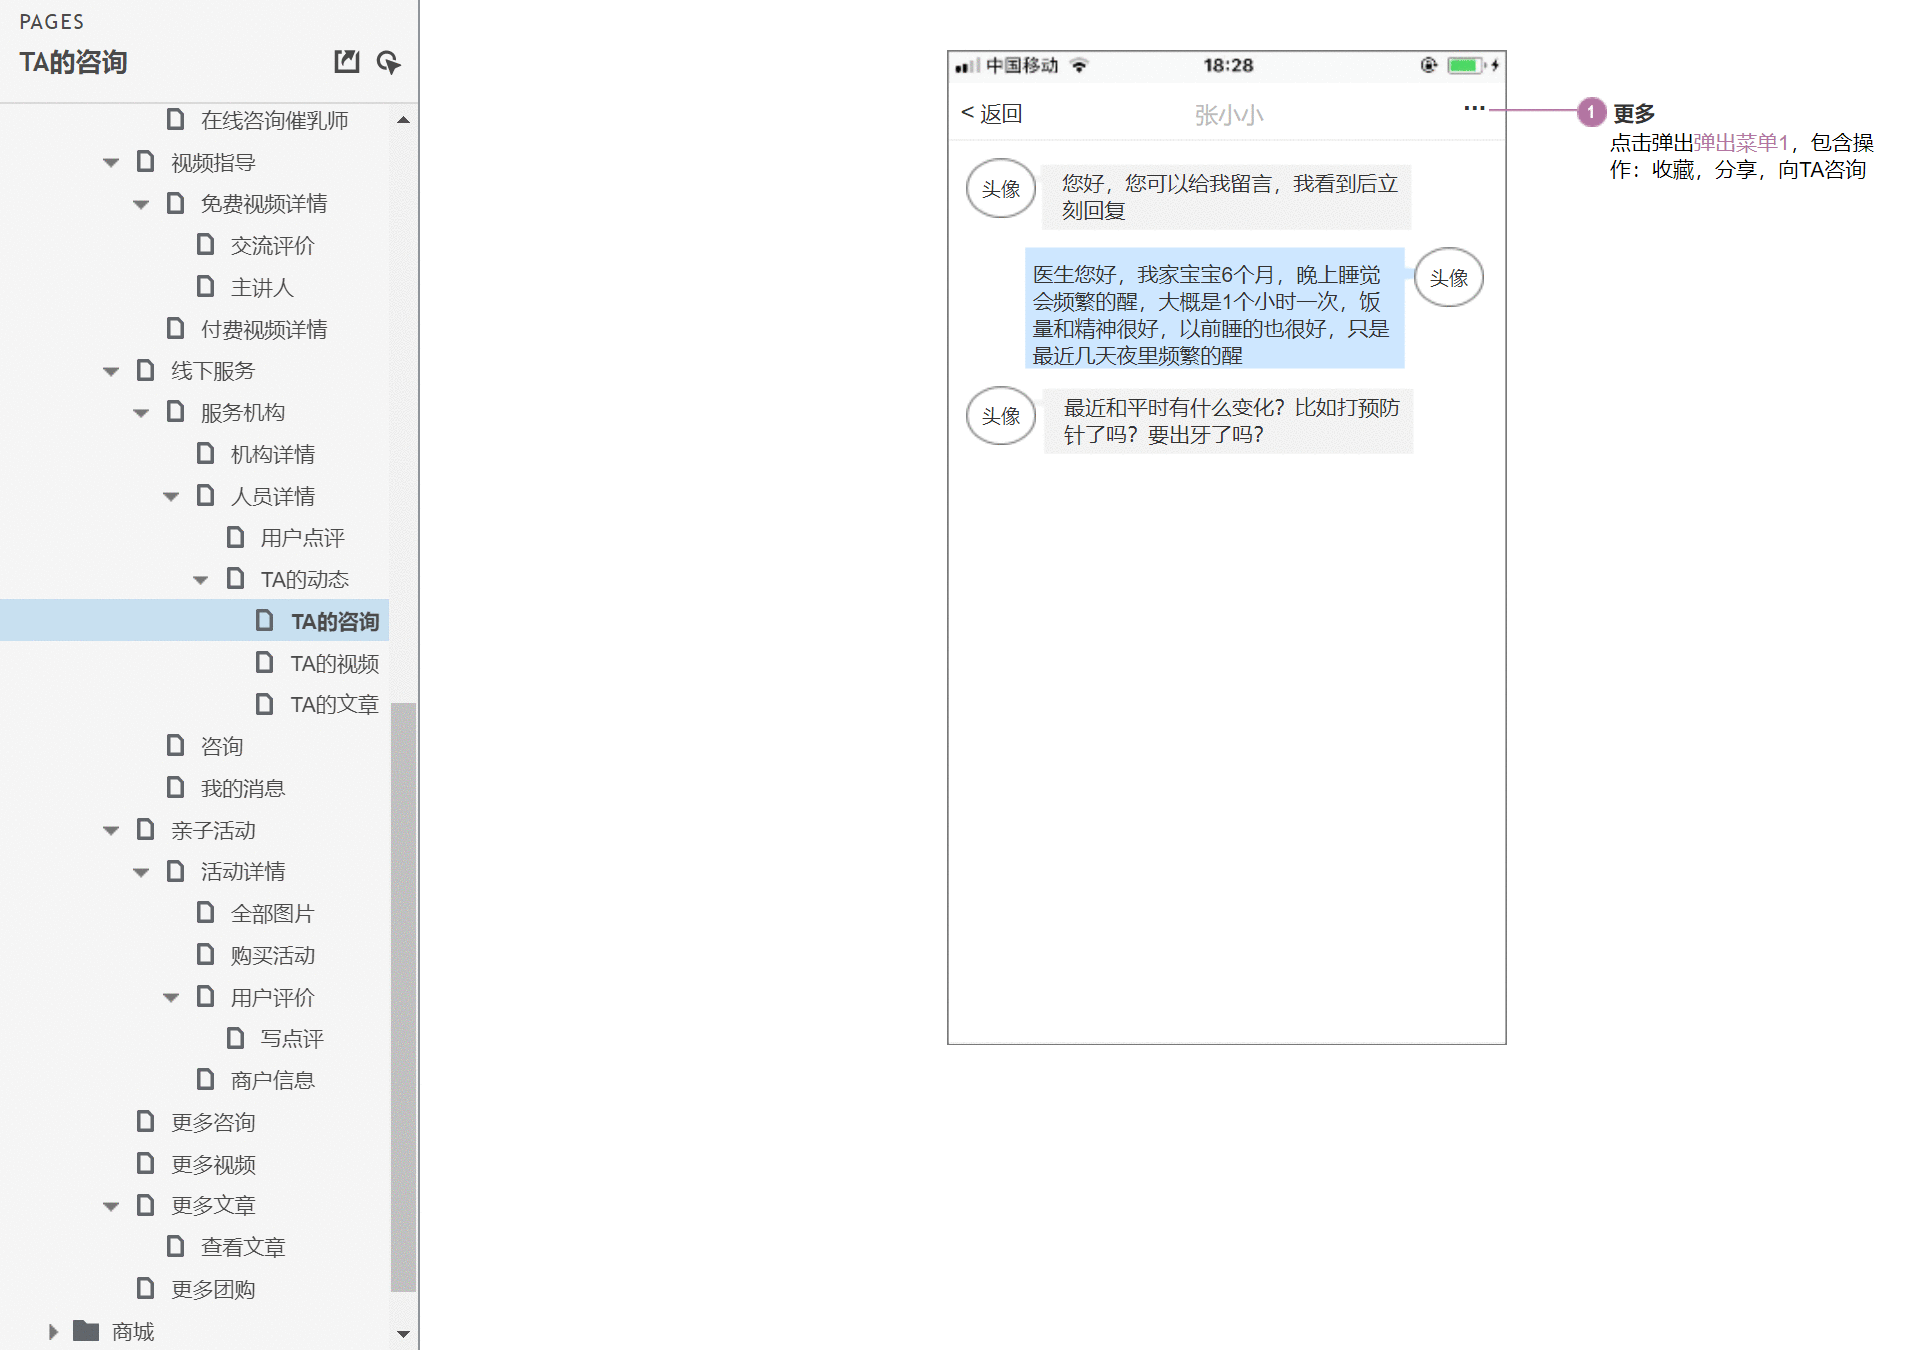Open the 写点评 page
1926x1350 pixels.
click(292, 1038)
